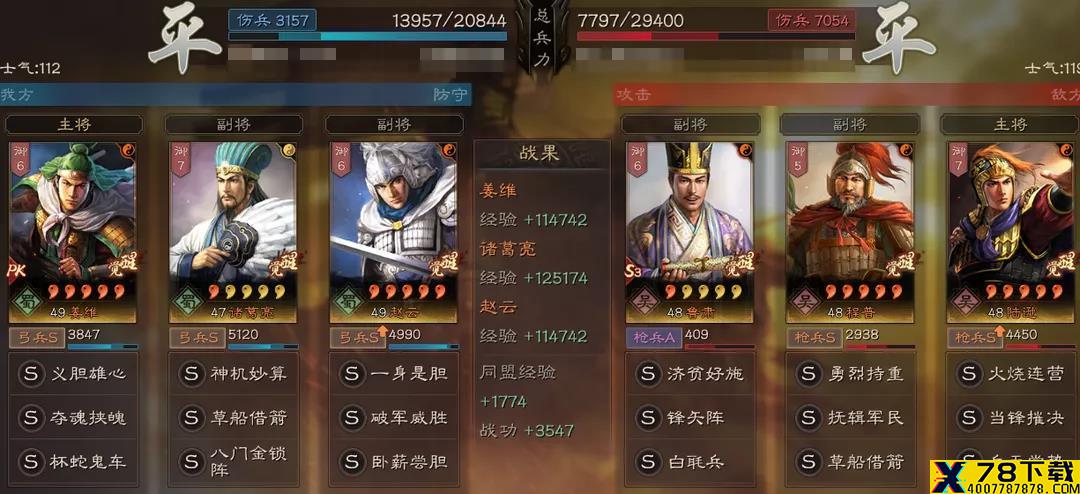Select Zhao Yun (赵云) general card

393,232
